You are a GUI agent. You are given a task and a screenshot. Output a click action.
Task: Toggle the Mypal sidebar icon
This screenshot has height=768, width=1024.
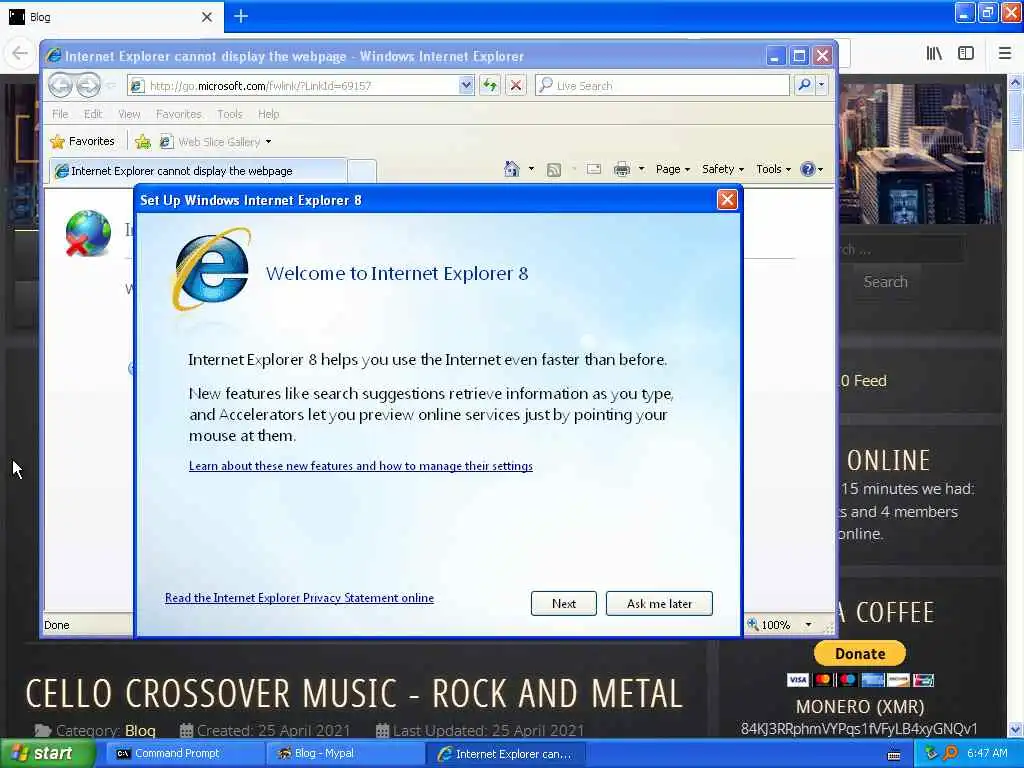pos(966,53)
